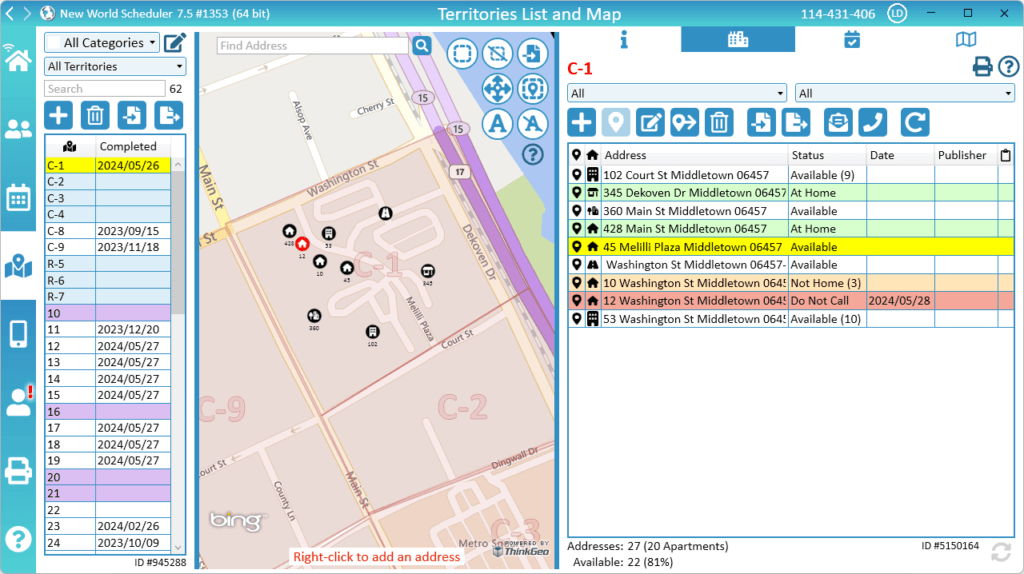Select the 12 Washington St address row

pyautogui.click(x=690, y=301)
